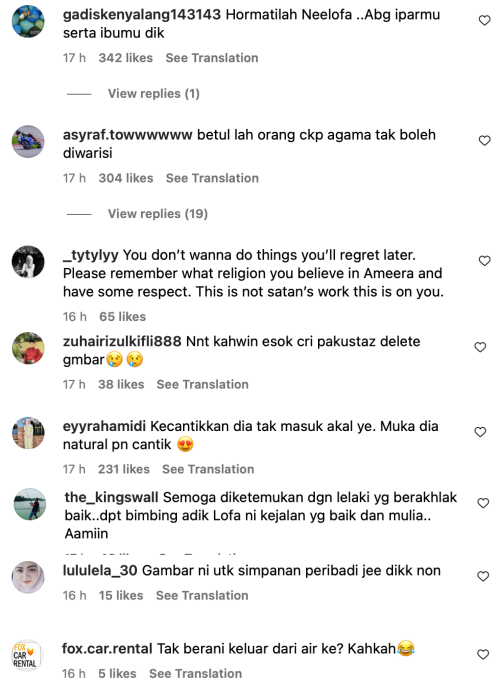Image resolution: width=500 pixels, height=689 pixels.
Task: See Translation for fox.car.rental comment
Action: point(196,674)
